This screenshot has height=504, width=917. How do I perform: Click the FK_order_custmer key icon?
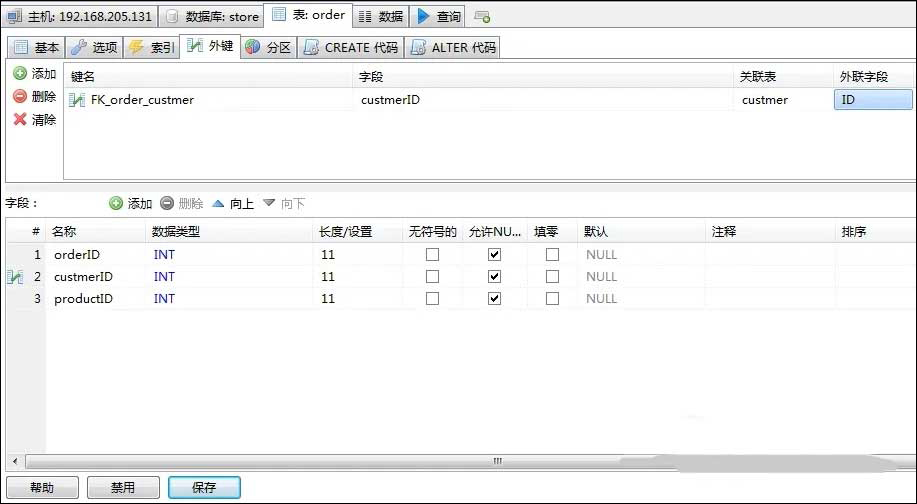[77, 100]
